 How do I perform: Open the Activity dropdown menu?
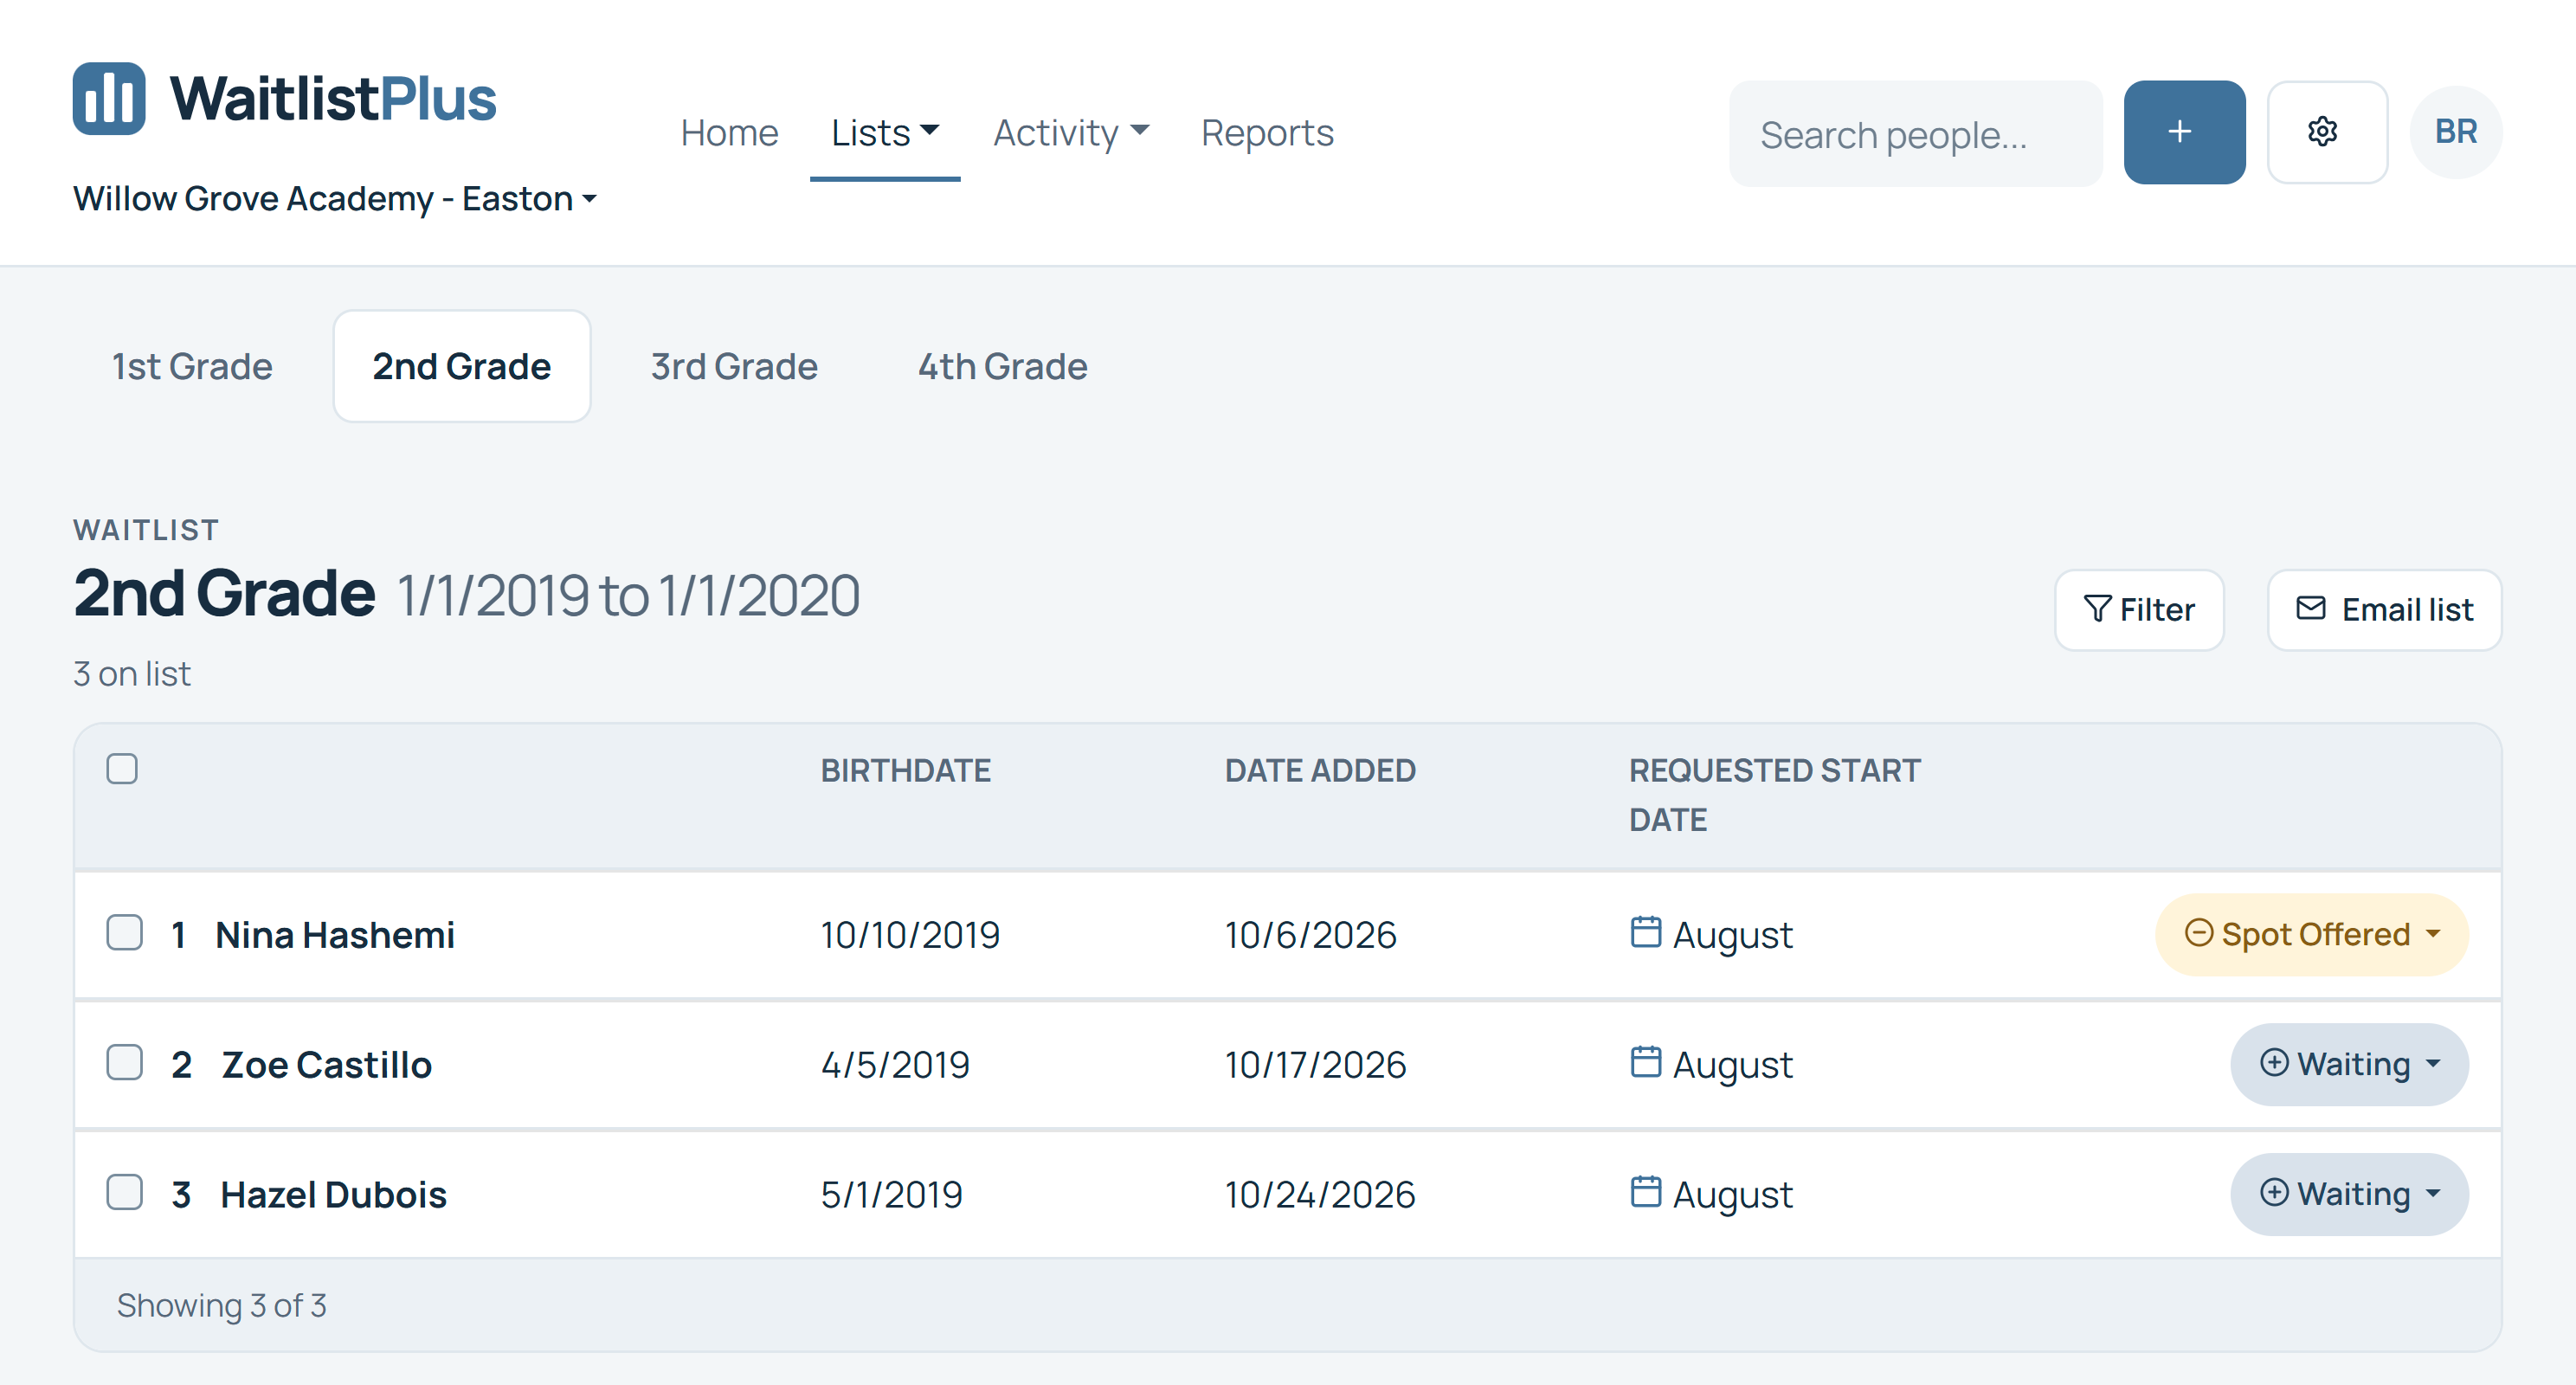click(x=1071, y=132)
